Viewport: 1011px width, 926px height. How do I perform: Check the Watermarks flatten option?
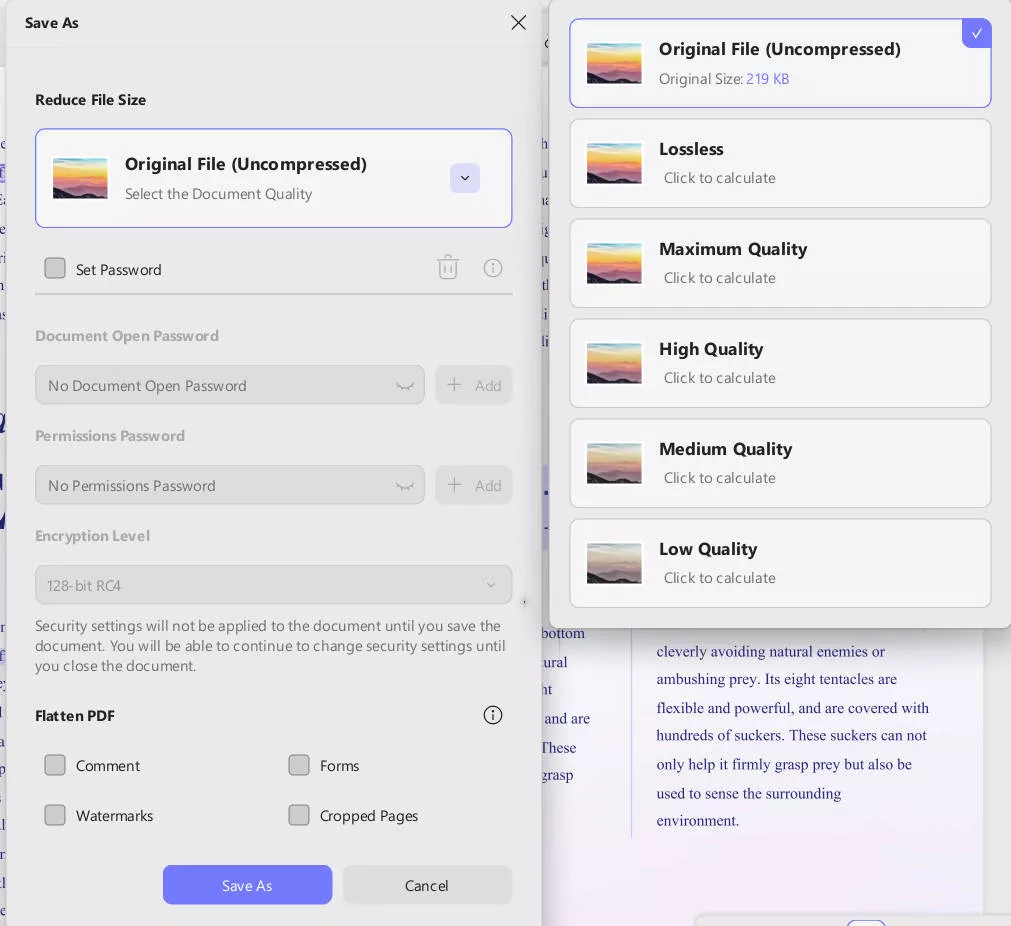click(x=55, y=815)
